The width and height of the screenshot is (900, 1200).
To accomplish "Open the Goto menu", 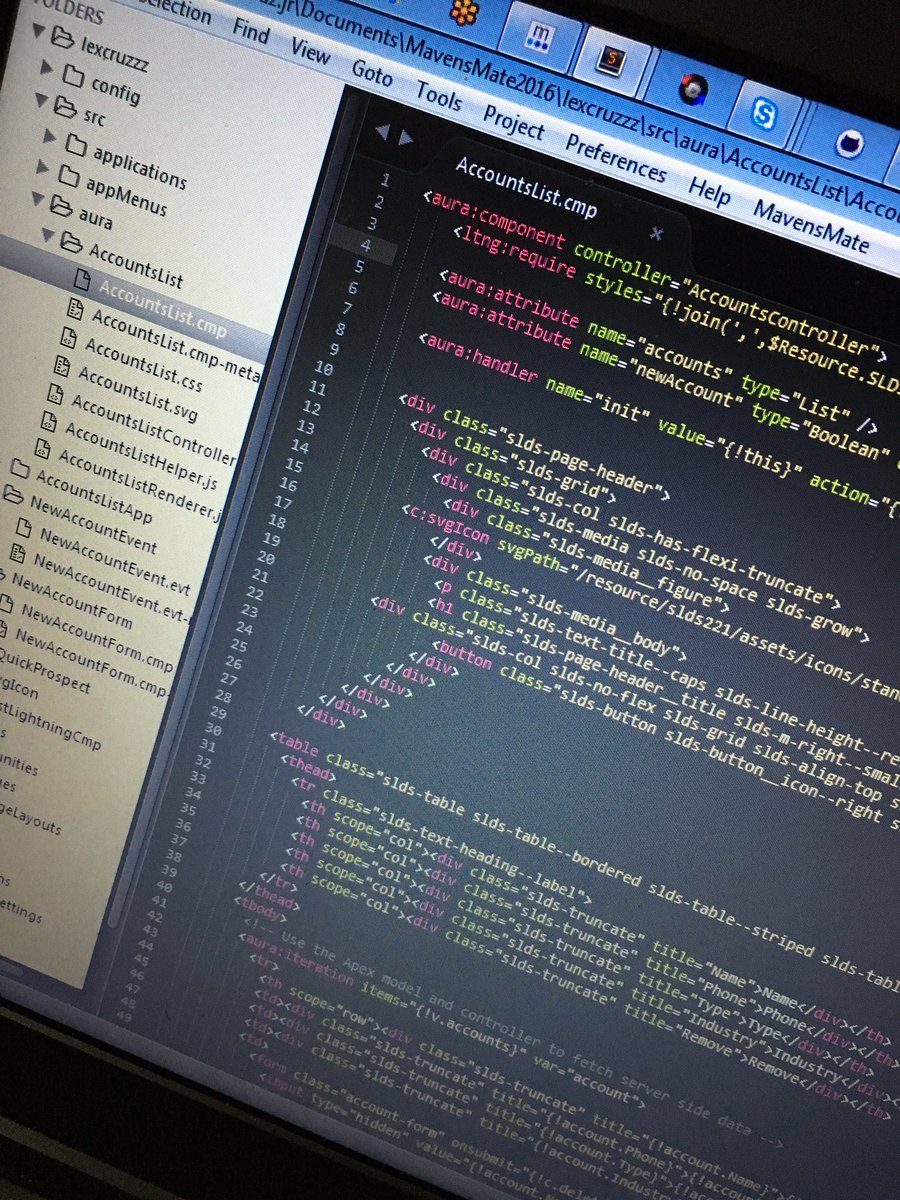I will 372,72.
